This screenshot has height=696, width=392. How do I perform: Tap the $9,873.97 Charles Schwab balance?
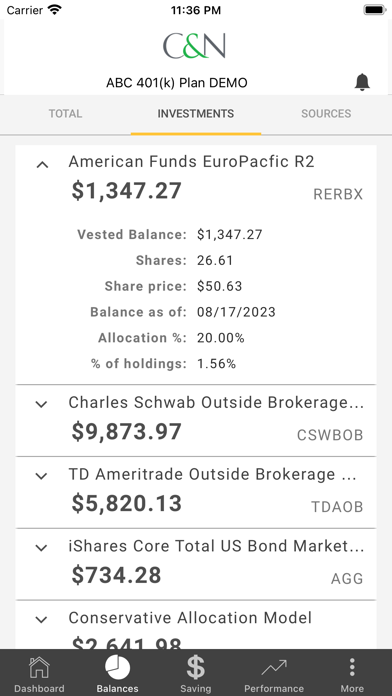tap(127, 432)
